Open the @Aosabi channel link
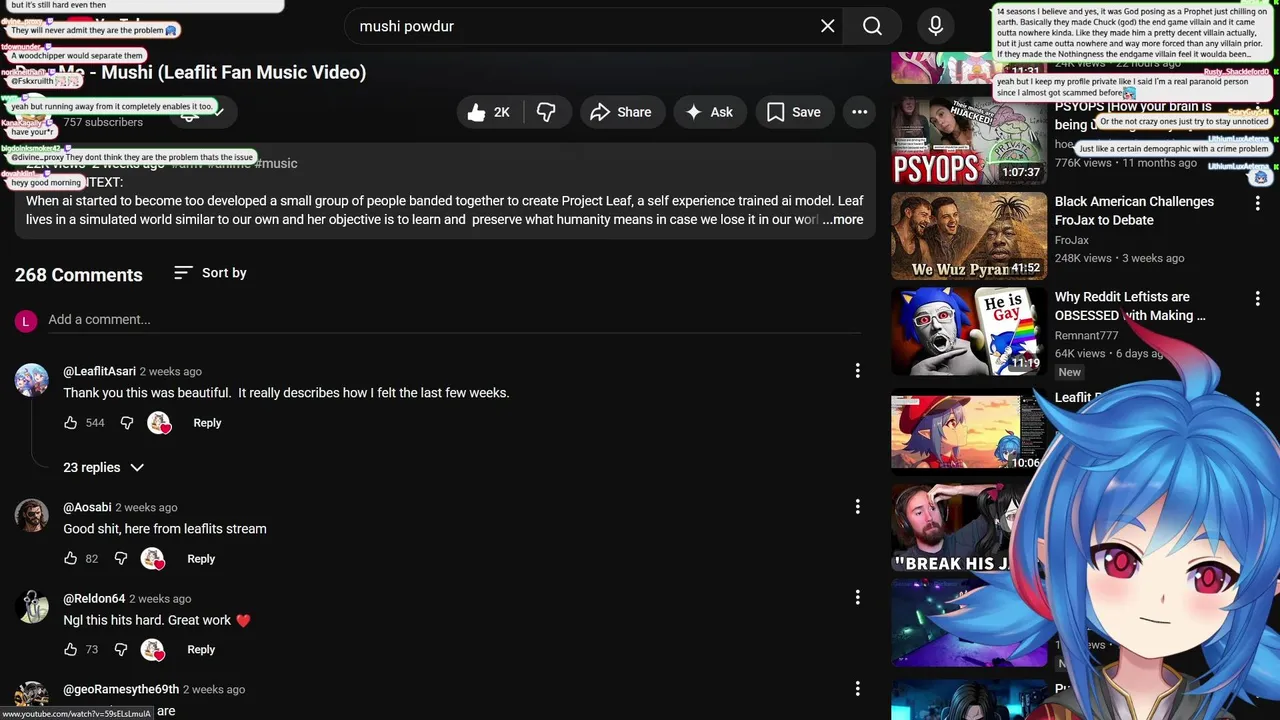 point(87,507)
